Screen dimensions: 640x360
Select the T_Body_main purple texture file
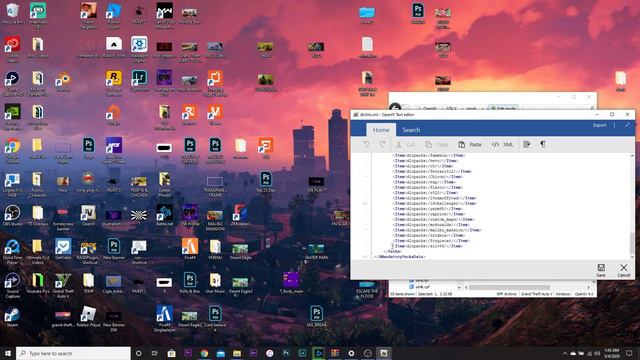[x=291, y=283]
